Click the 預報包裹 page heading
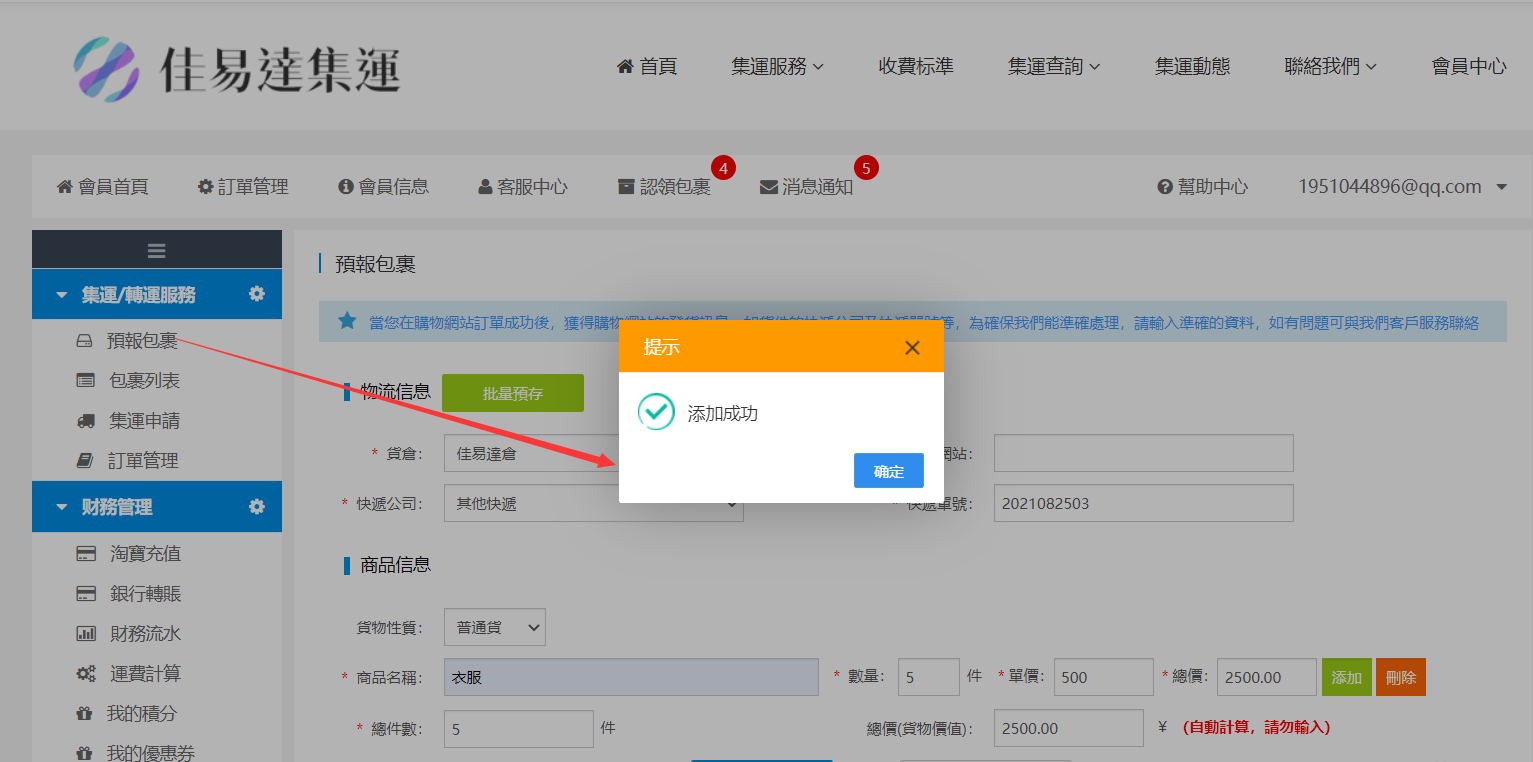 tap(375, 264)
